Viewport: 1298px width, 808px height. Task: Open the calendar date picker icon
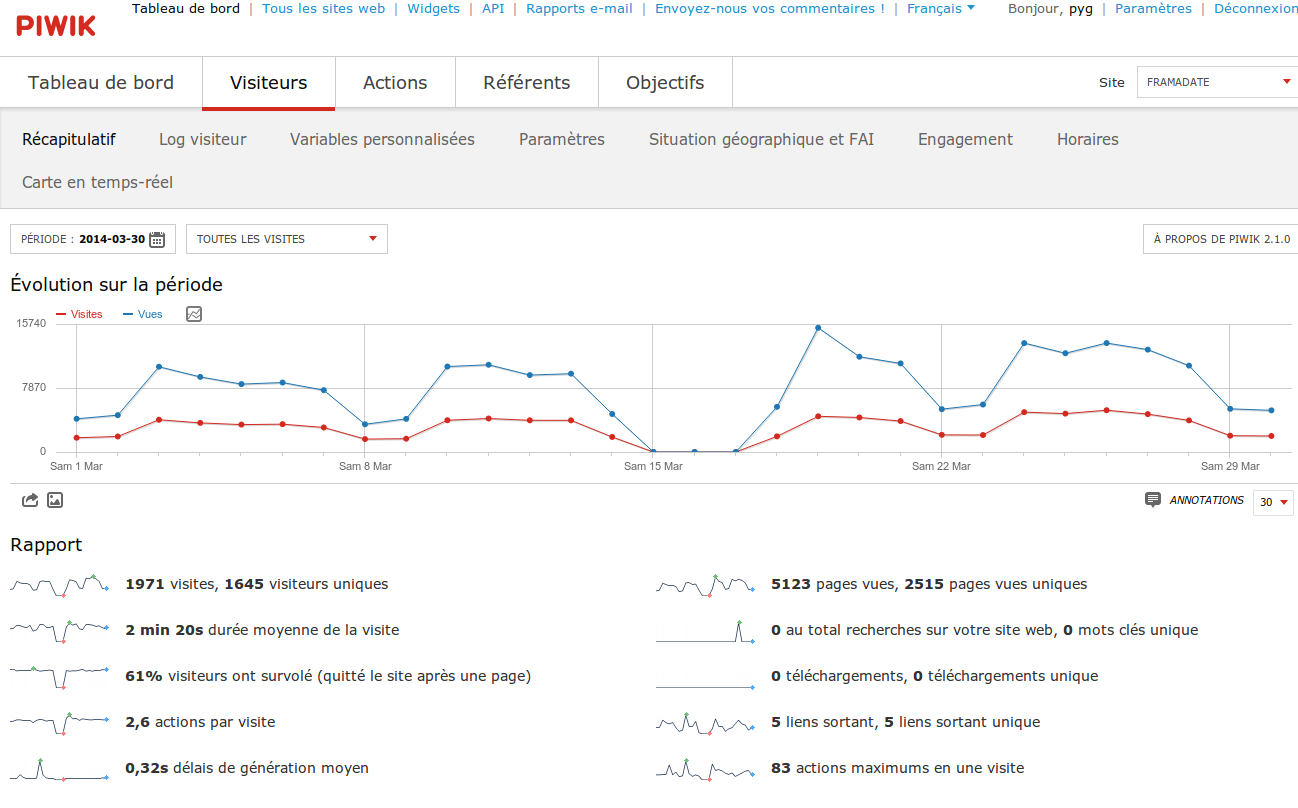click(x=157, y=239)
